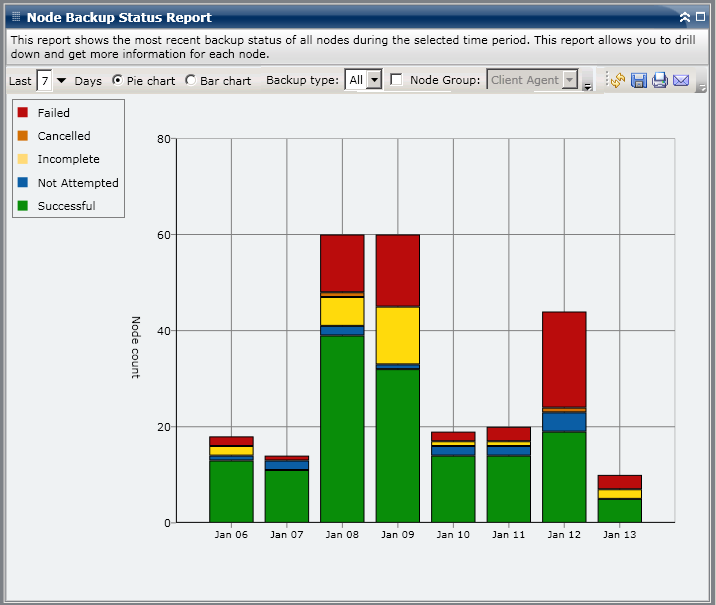The image size is (716, 605).
Task: Open the Last days dropdown arrow
Action: pos(61,80)
